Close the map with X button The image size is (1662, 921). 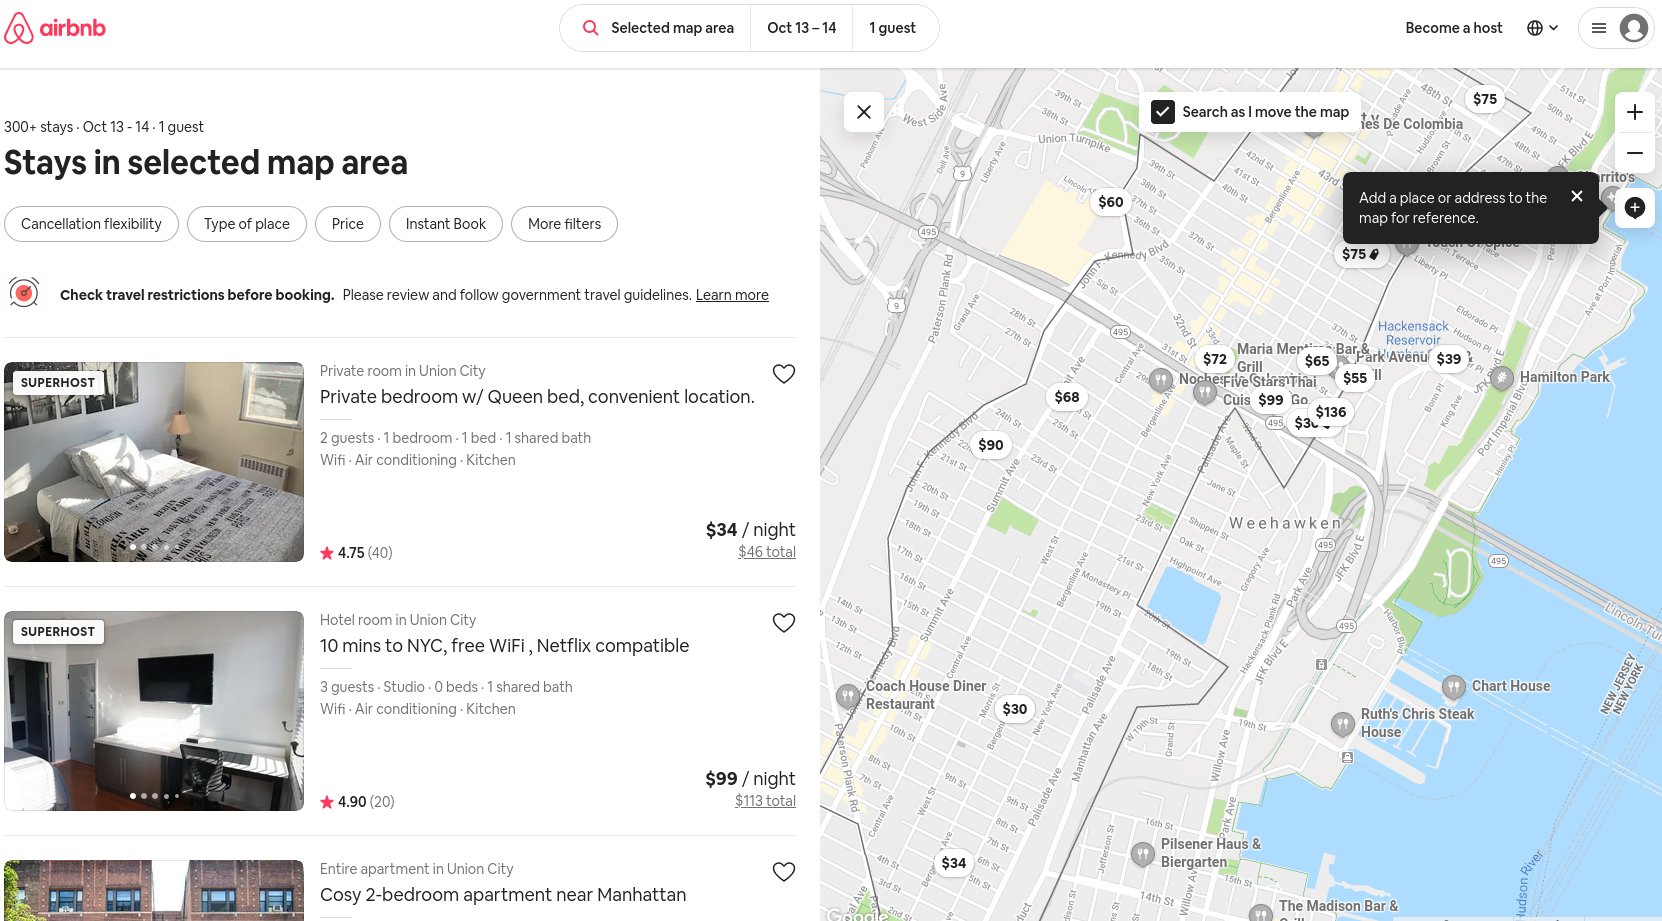[864, 112]
